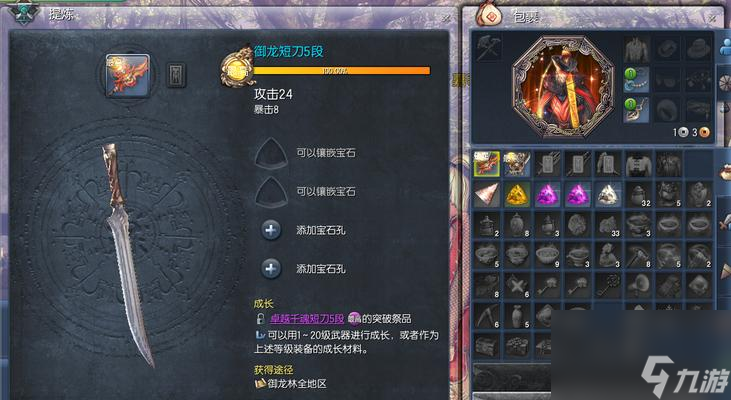Click the octagonal character portrait
The height and width of the screenshot is (400, 731).
coord(563,87)
